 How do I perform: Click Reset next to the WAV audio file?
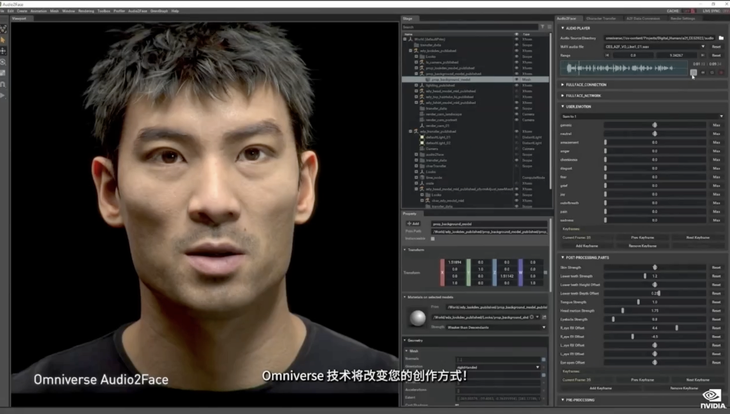coord(716,47)
